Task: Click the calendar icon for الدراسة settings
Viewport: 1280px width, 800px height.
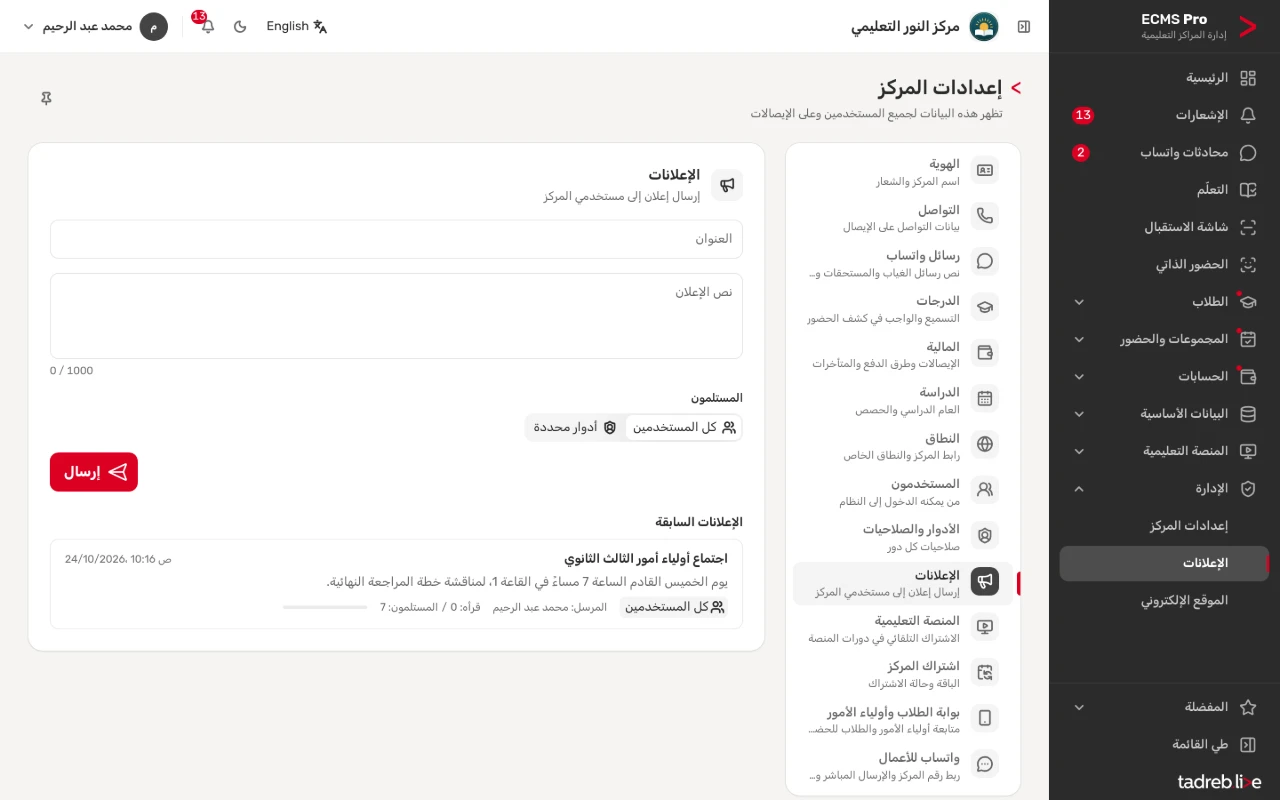Action: coord(985,398)
